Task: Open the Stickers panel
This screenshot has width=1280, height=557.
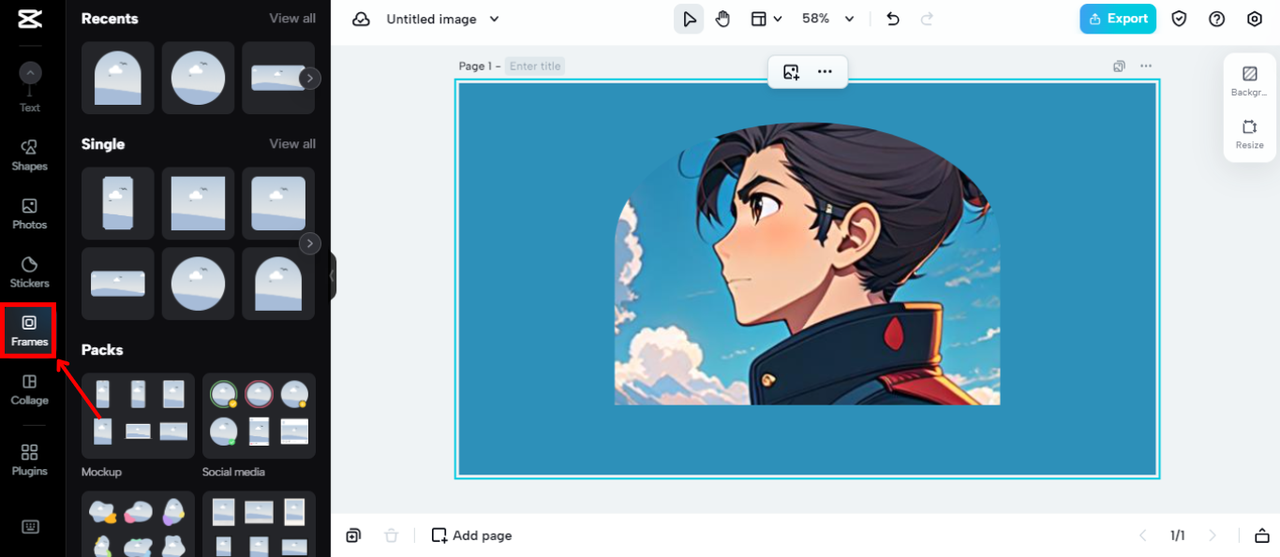Action: 30,272
